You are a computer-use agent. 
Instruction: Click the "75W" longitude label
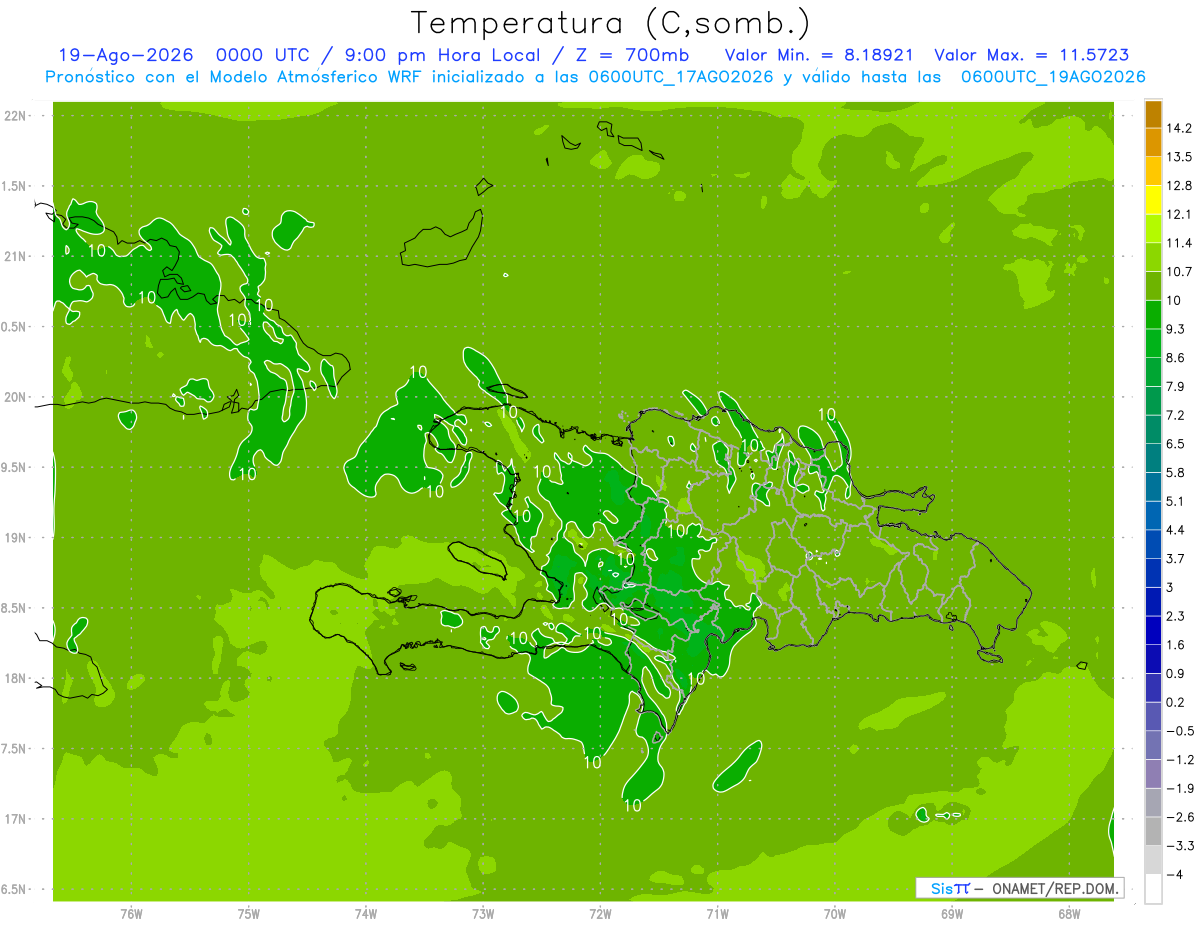[249, 914]
